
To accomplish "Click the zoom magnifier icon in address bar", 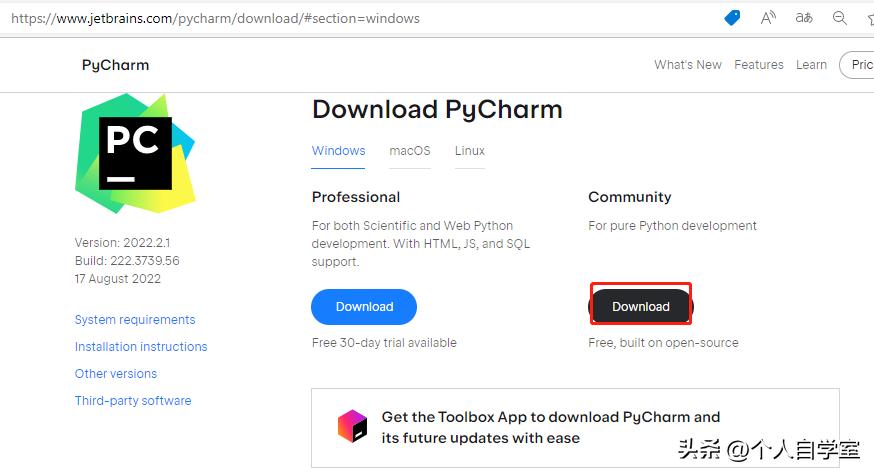I will 839,18.
